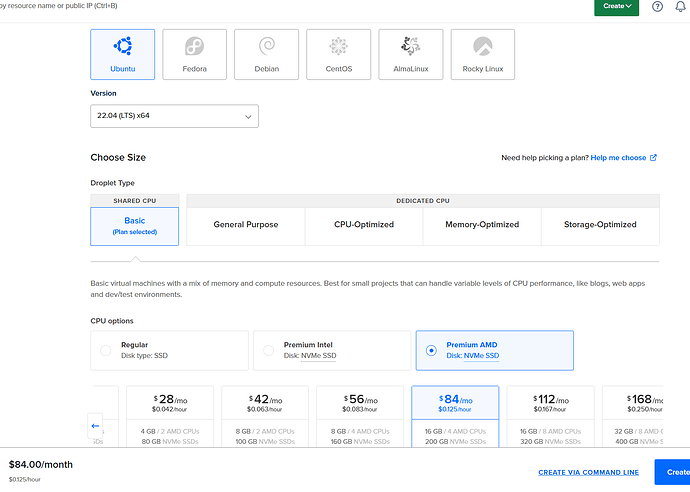The width and height of the screenshot is (690, 492).
Task: Select the Premium AMD radio option
Action: 431,350
